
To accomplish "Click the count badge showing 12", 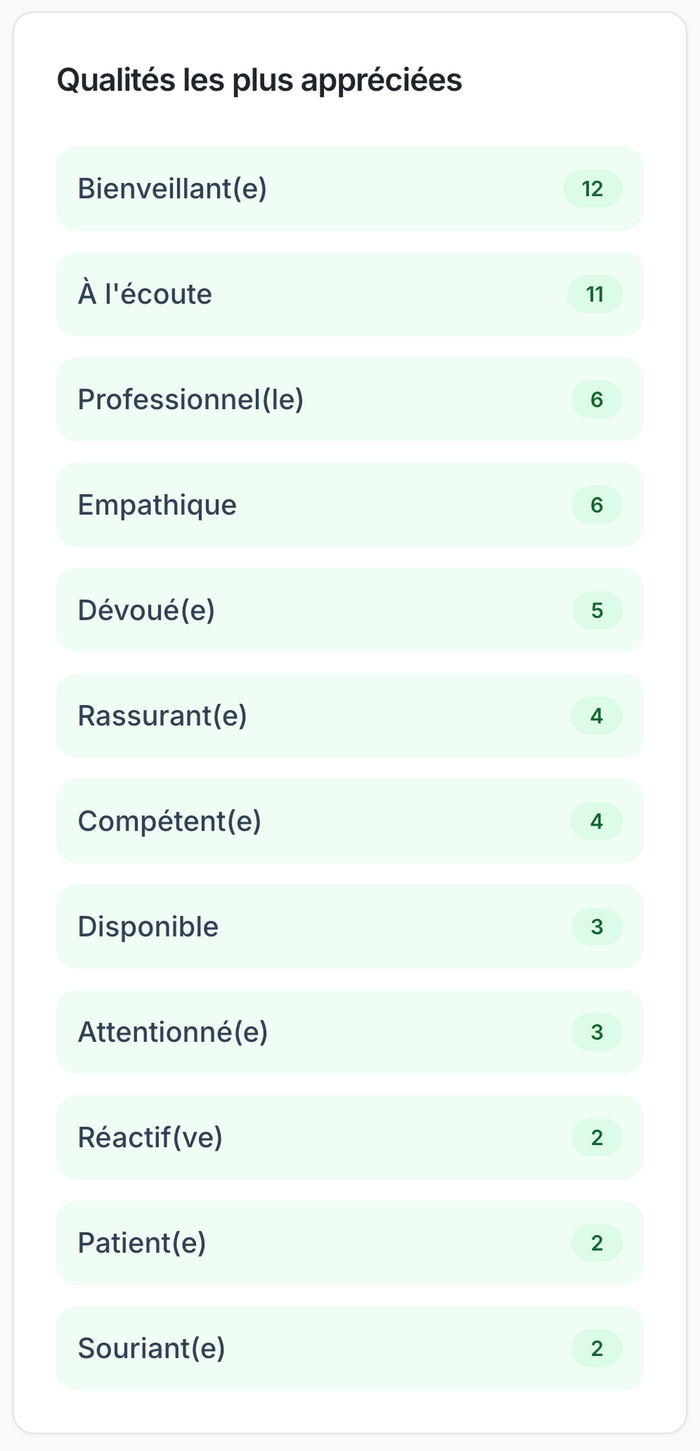I will (x=593, y=189).
